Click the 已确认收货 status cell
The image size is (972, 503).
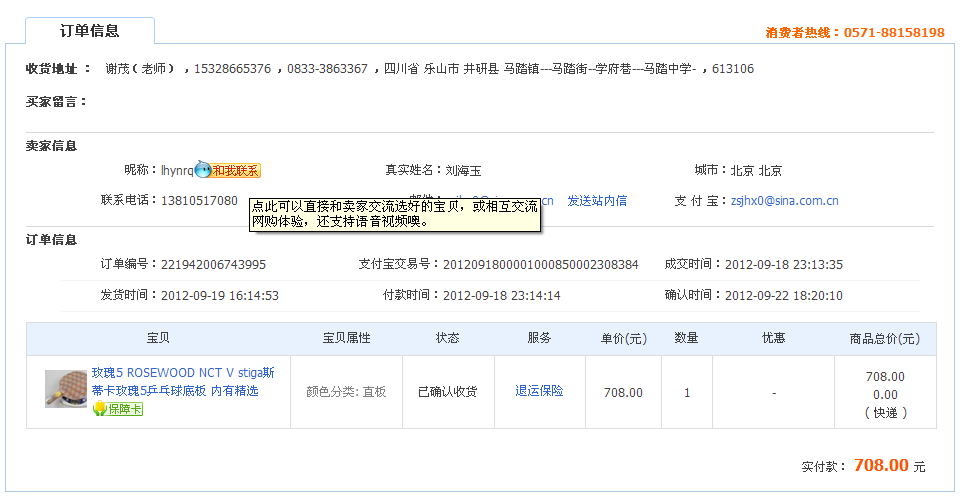448,392
